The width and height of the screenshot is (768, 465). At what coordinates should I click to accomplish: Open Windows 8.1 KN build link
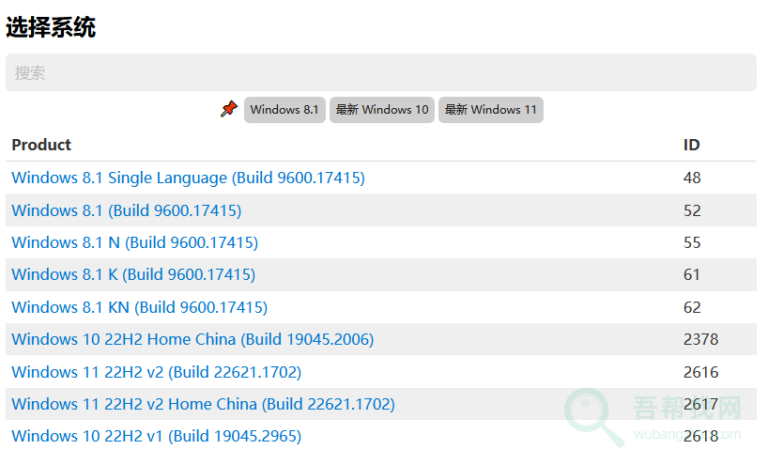click(139, 307)
